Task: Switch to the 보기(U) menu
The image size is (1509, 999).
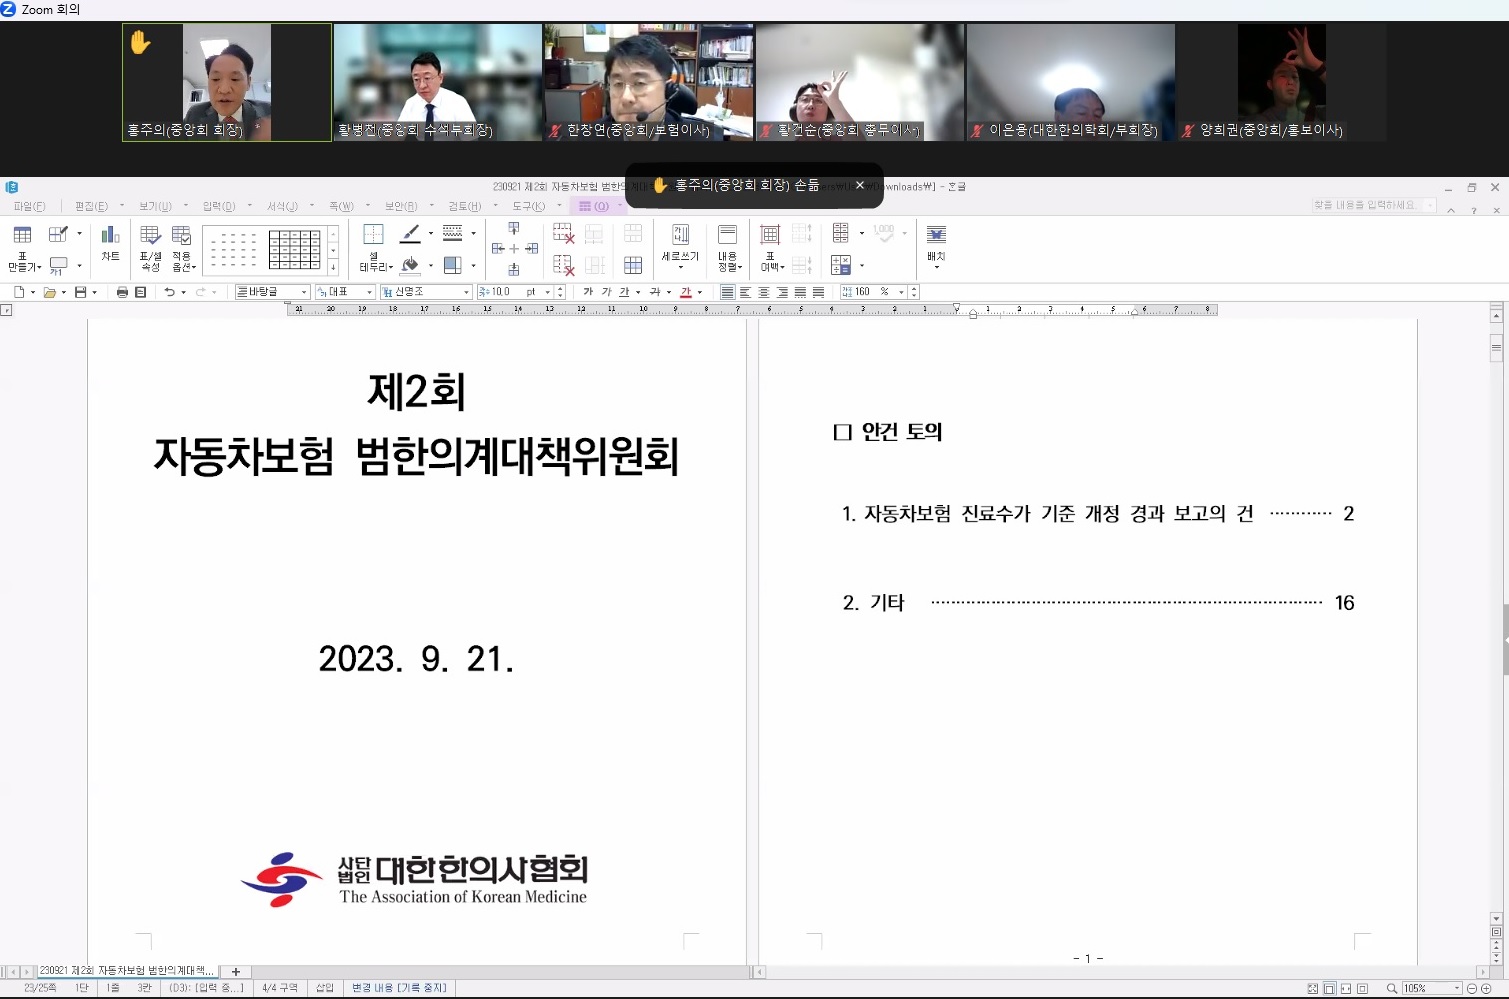Action: coord(156,205)
